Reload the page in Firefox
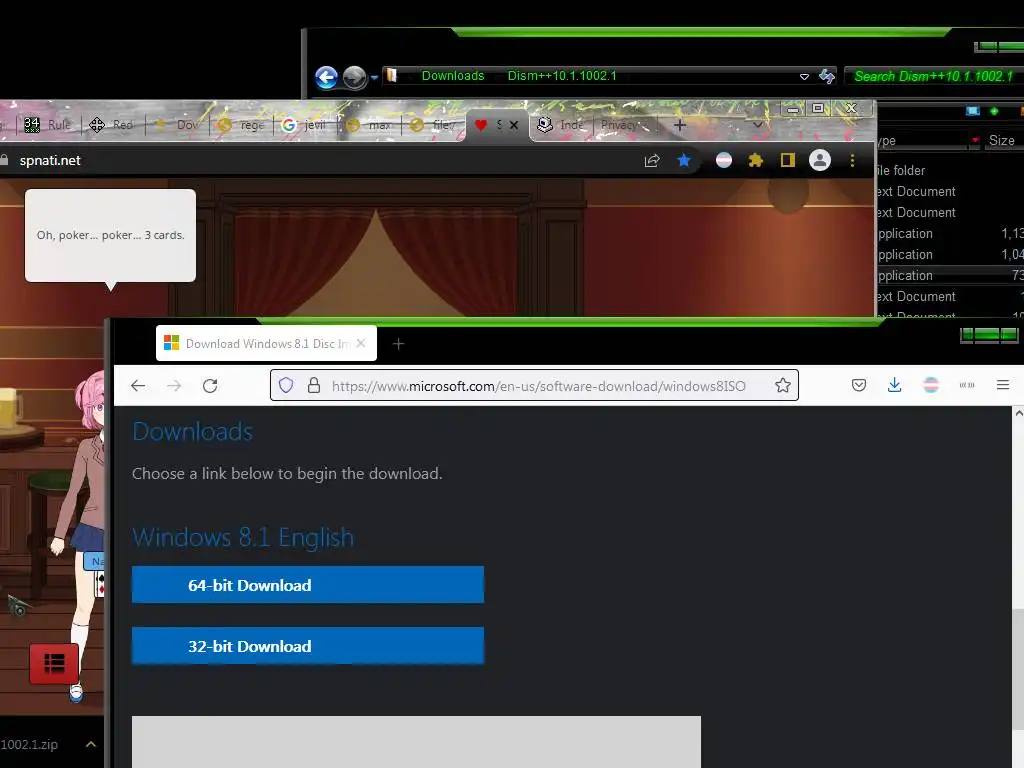The image size is (1024, 768). tap(210, 386)
